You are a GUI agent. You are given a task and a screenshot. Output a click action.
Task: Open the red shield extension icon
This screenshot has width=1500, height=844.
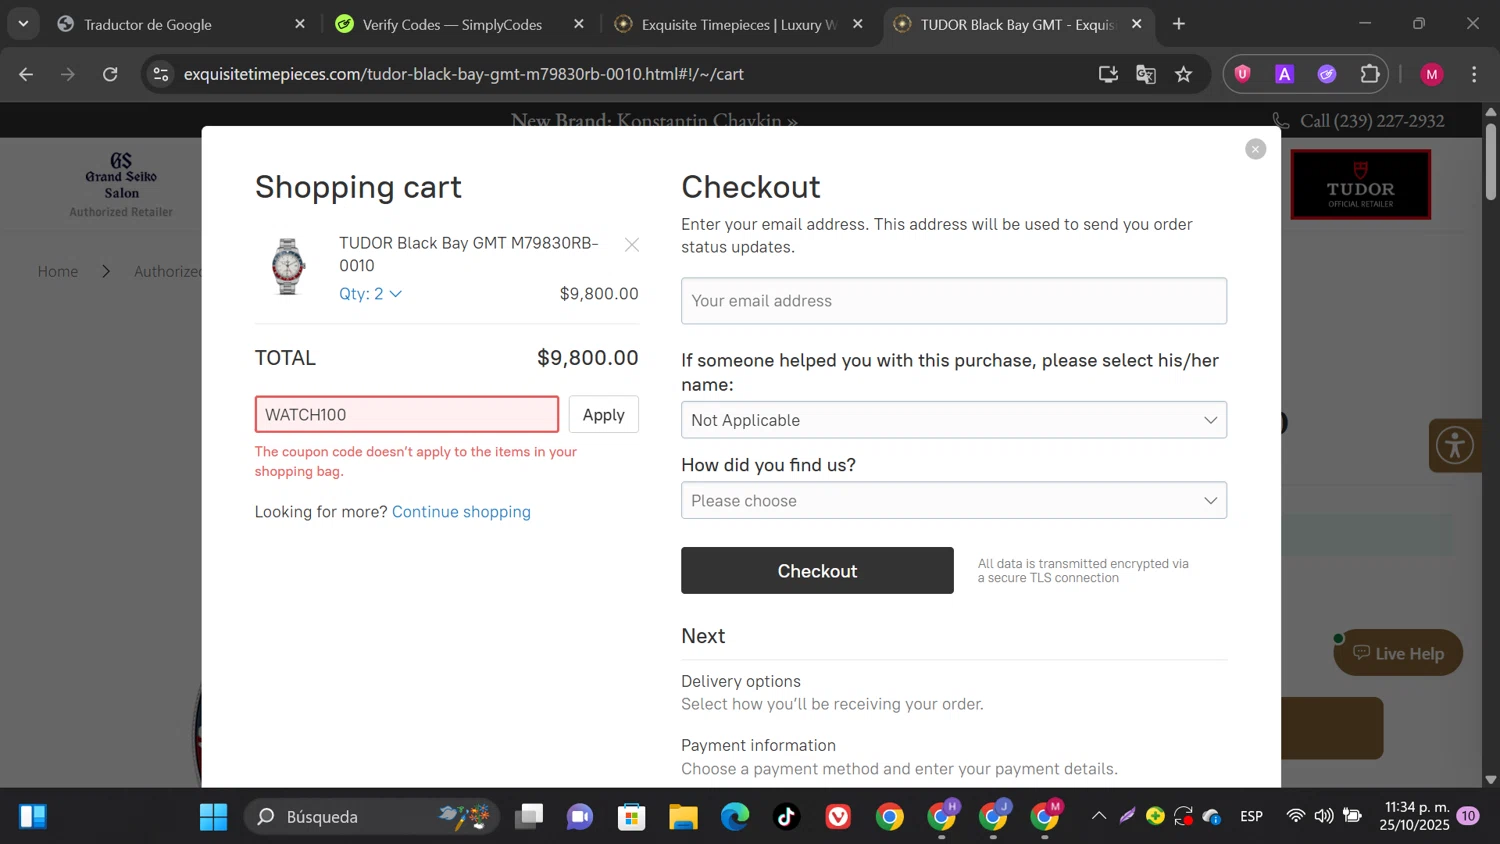(1243, 74)
